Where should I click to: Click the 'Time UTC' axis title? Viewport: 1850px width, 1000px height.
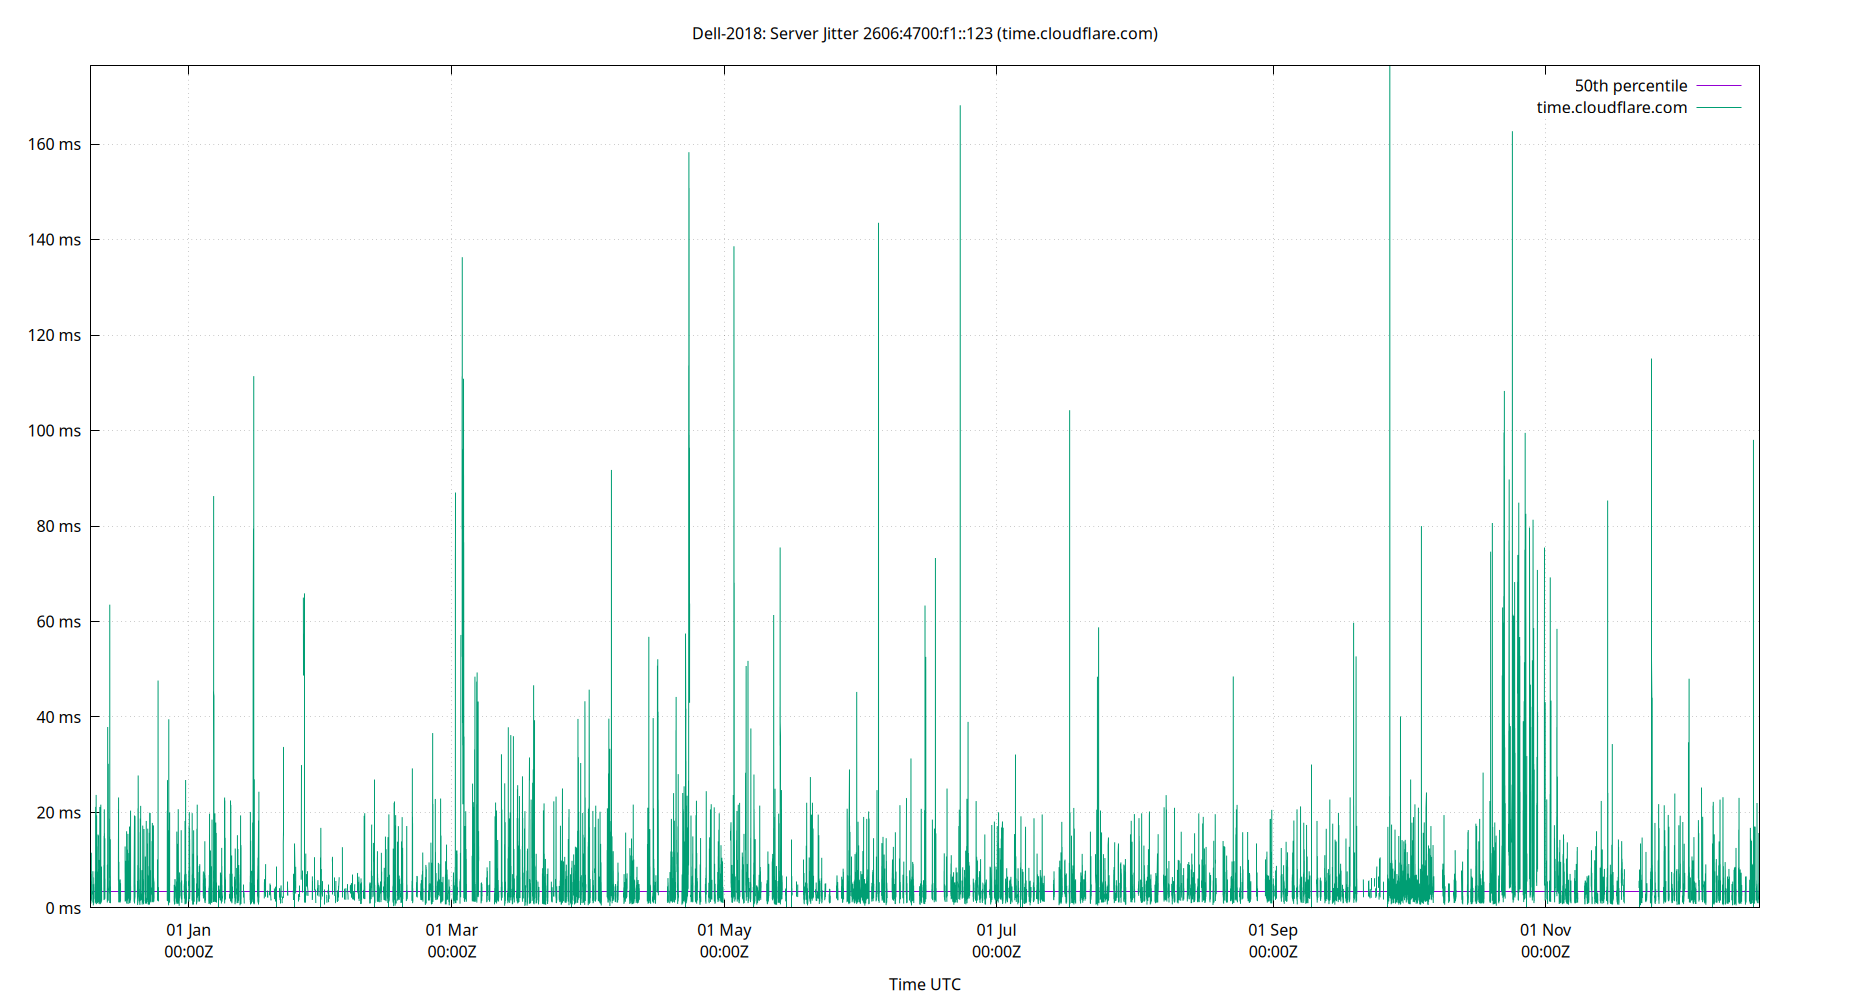[924, 984]
